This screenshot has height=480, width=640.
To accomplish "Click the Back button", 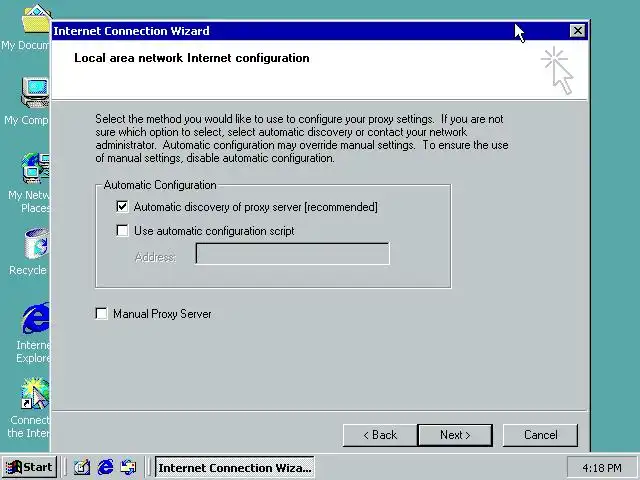I will tap(380, 435).
